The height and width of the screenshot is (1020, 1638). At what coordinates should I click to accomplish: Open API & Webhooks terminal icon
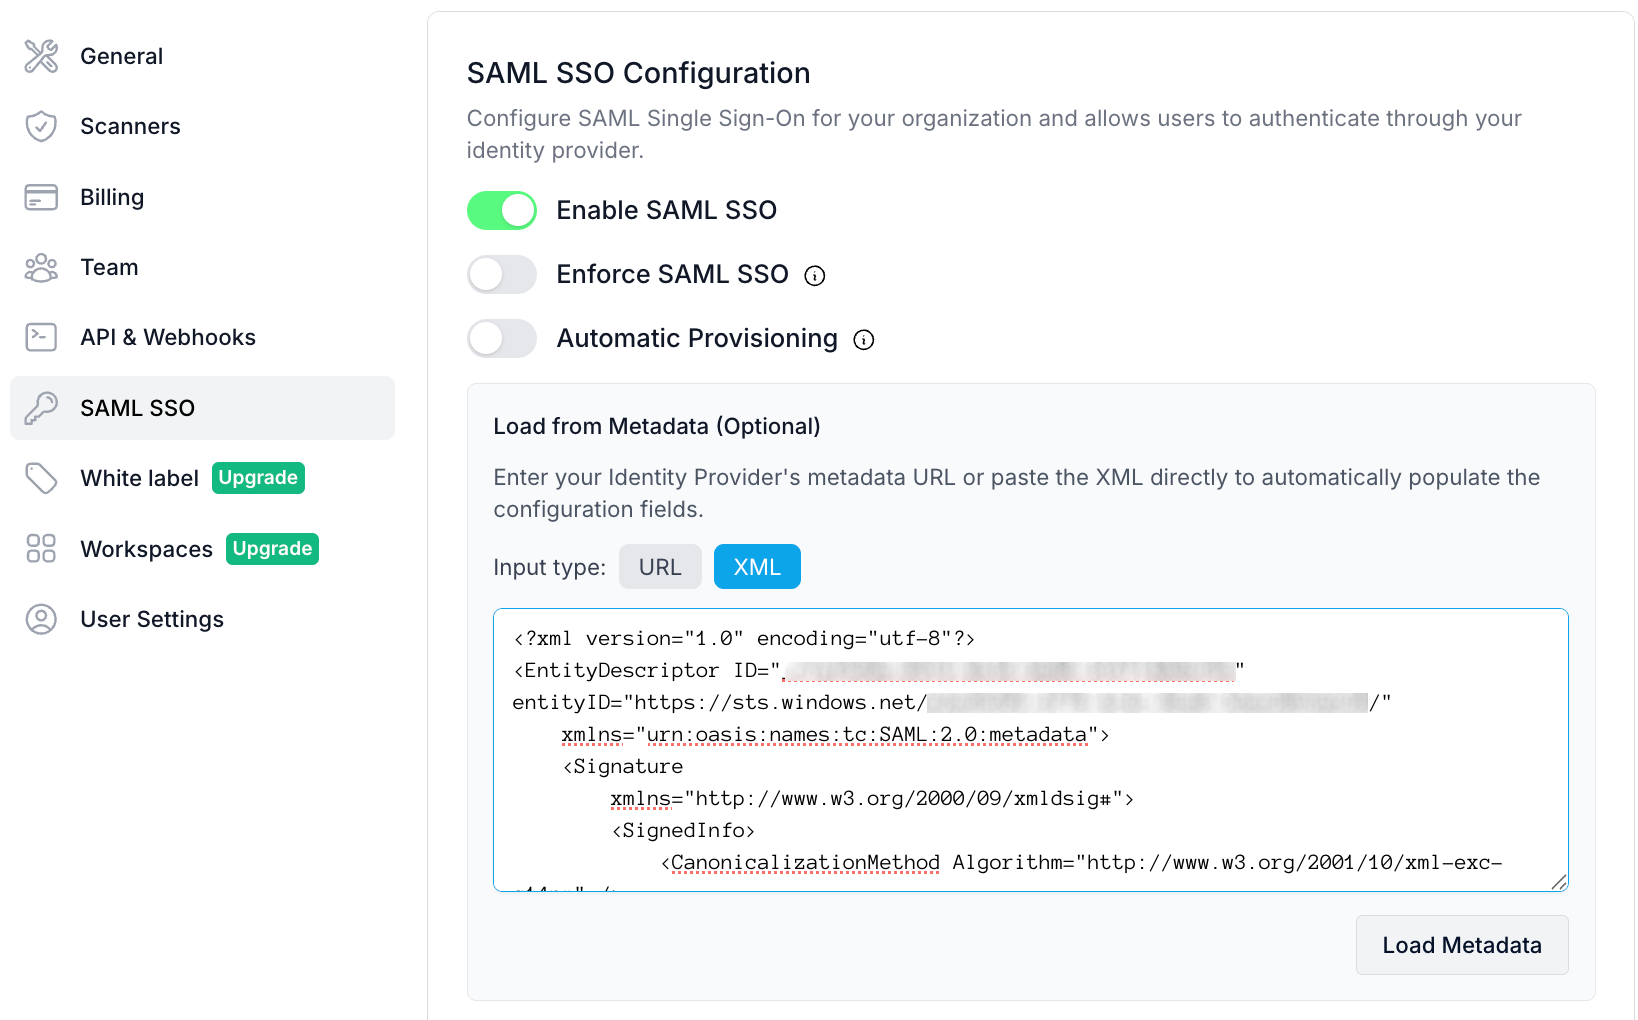click(41, 338)
